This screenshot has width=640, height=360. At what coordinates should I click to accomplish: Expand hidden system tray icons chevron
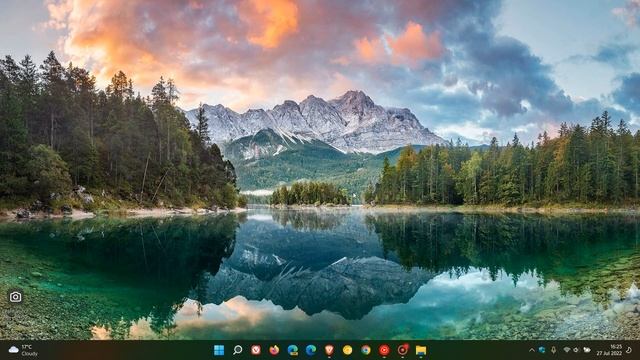tap(531, 350)
